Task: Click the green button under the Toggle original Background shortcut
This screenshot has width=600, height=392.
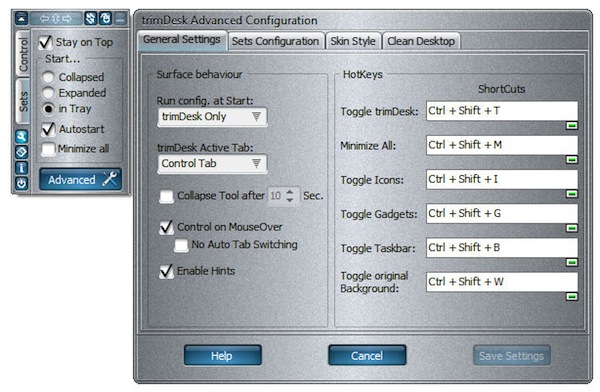Action: pyautogui.click(x=572, y=297)
